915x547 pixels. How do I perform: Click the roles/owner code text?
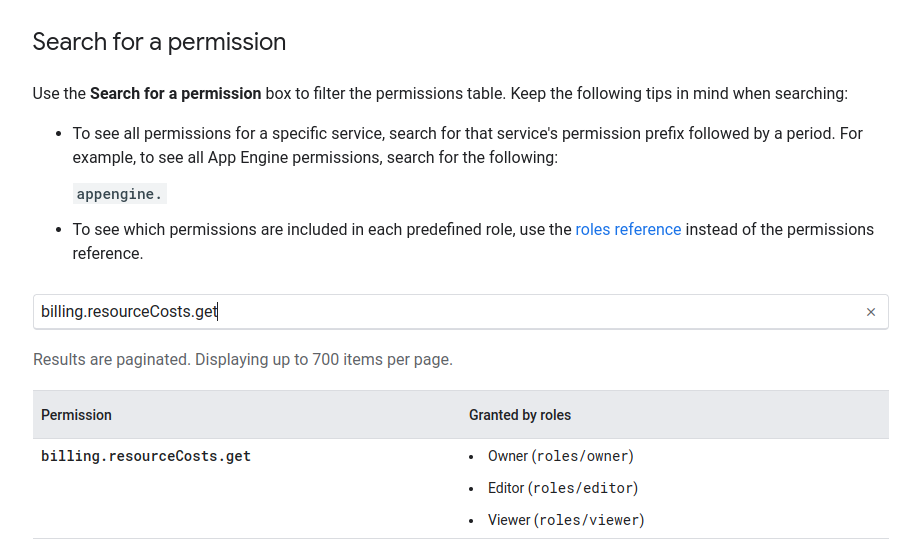coord(585,456)
